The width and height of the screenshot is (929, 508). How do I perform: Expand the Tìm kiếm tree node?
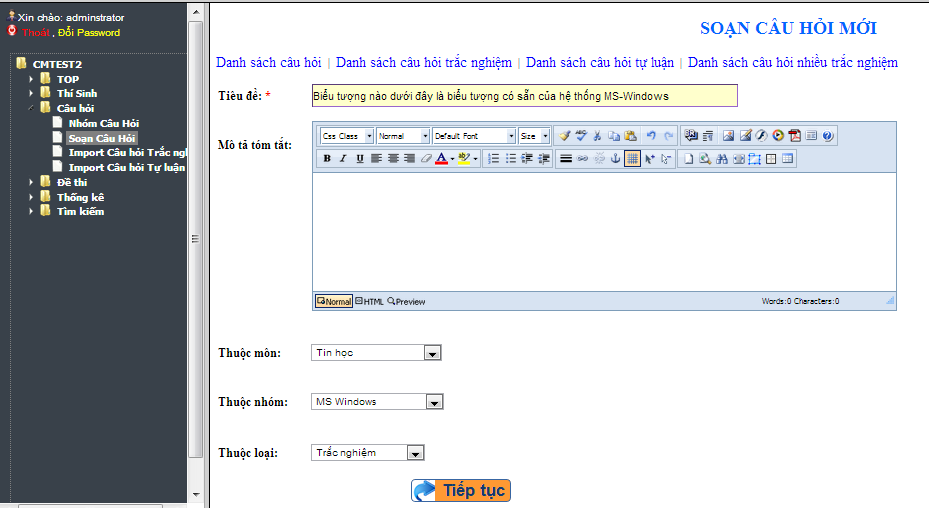(31, 211)
